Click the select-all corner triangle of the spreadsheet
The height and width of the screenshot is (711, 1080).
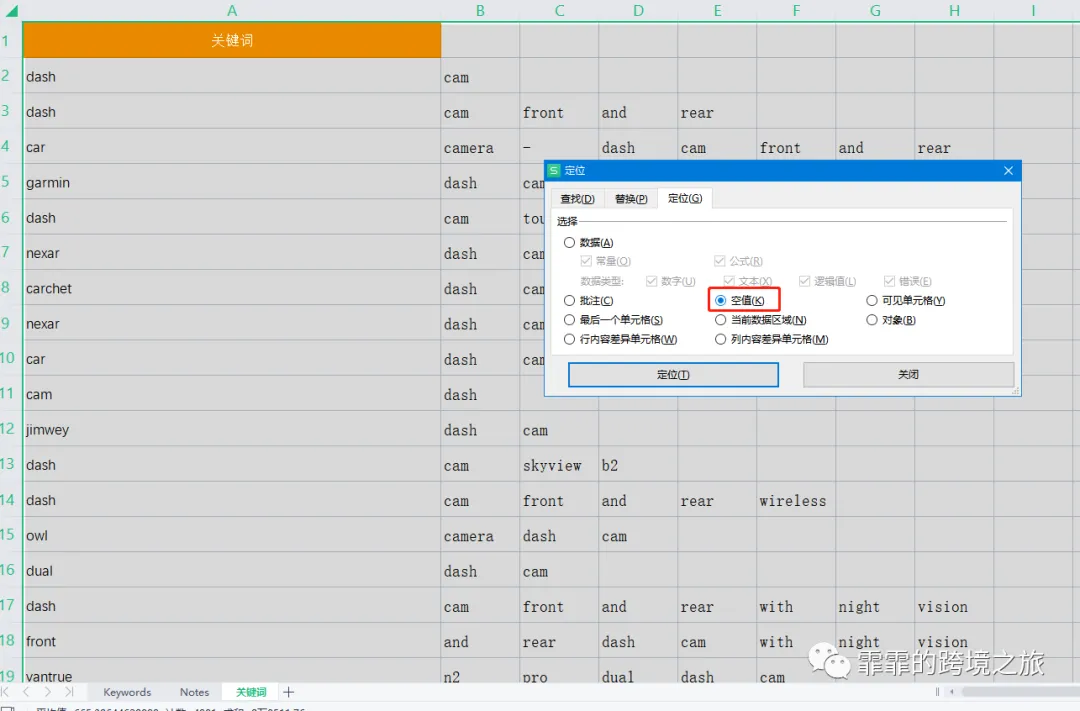(x=11, y=10)
